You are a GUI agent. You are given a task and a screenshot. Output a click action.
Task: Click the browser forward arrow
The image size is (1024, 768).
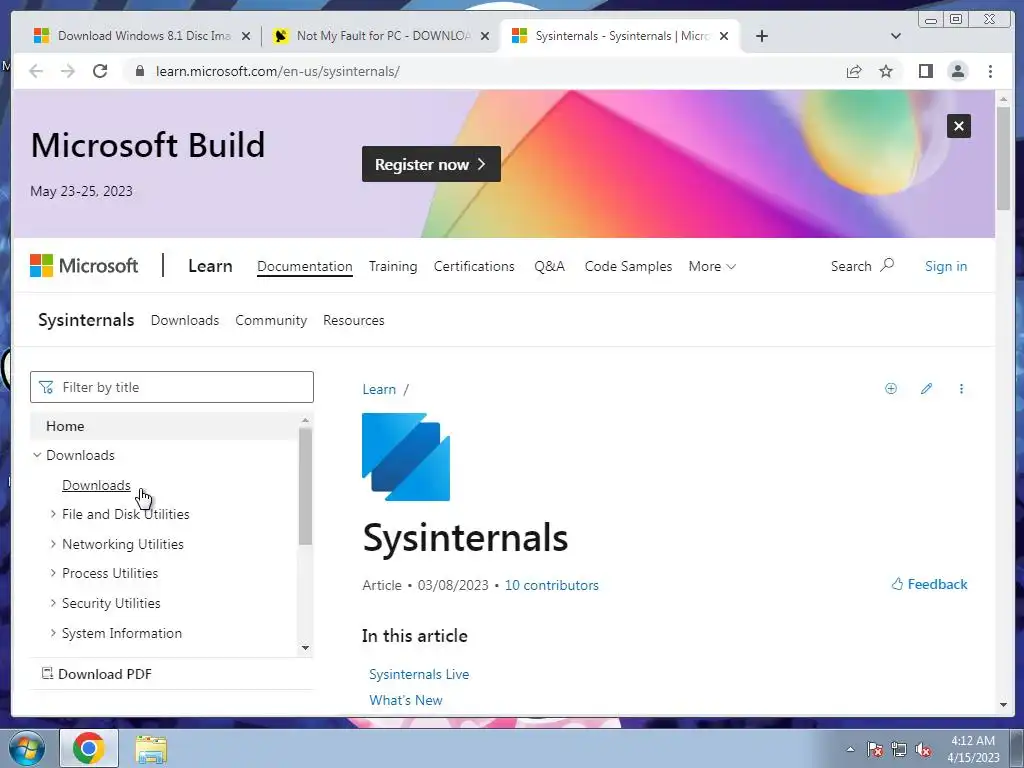point(68,71)
